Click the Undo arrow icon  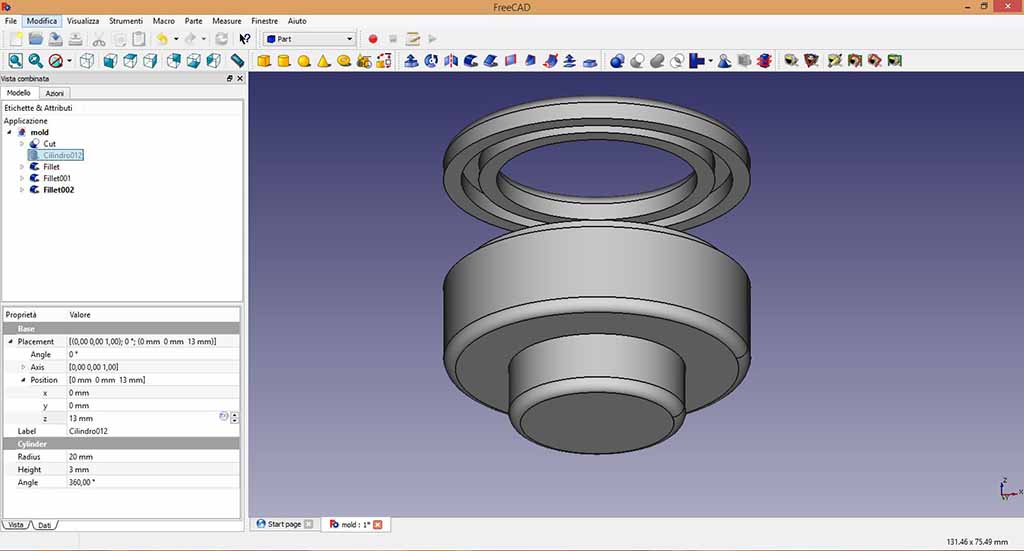click(162, 39)
